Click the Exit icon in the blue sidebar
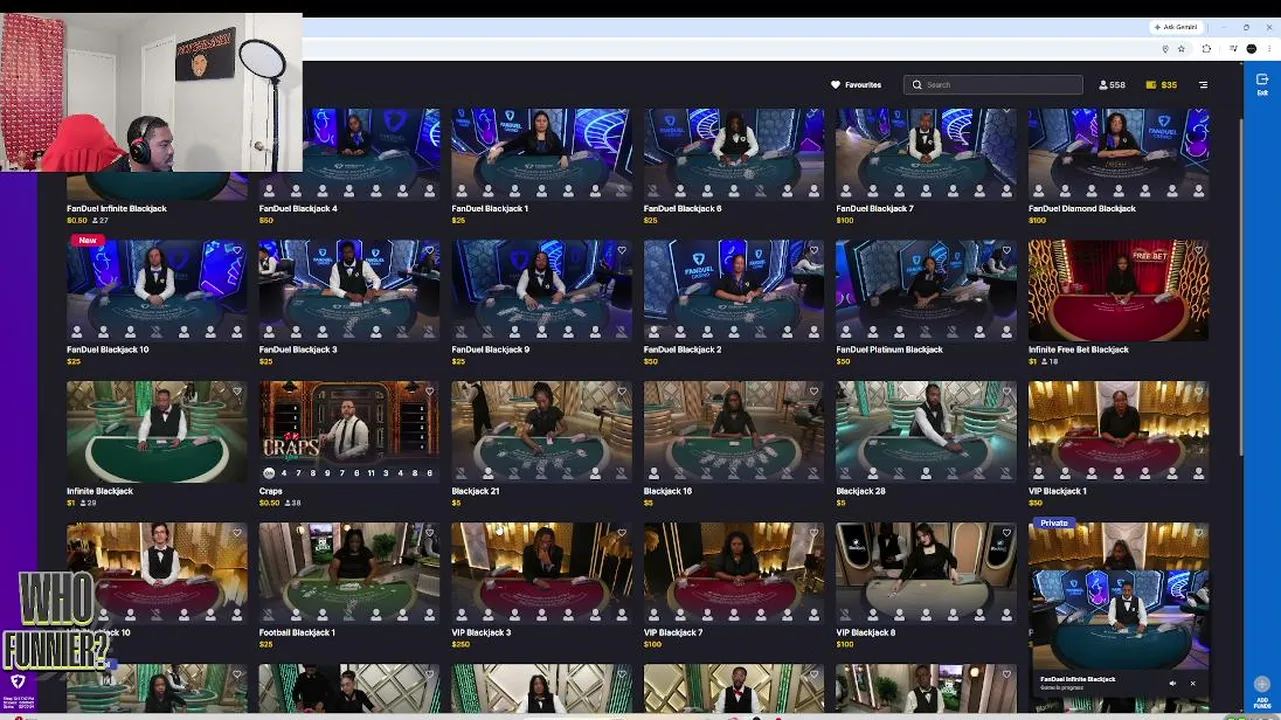This screenshot has width=1281, height=720. [1262, 80]
